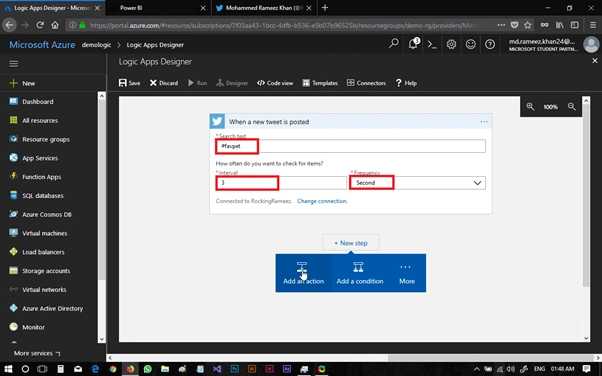The width and height of the screenshot is (602, 376).
Task: Discard changes in the designer
Action: pos(164,83)
